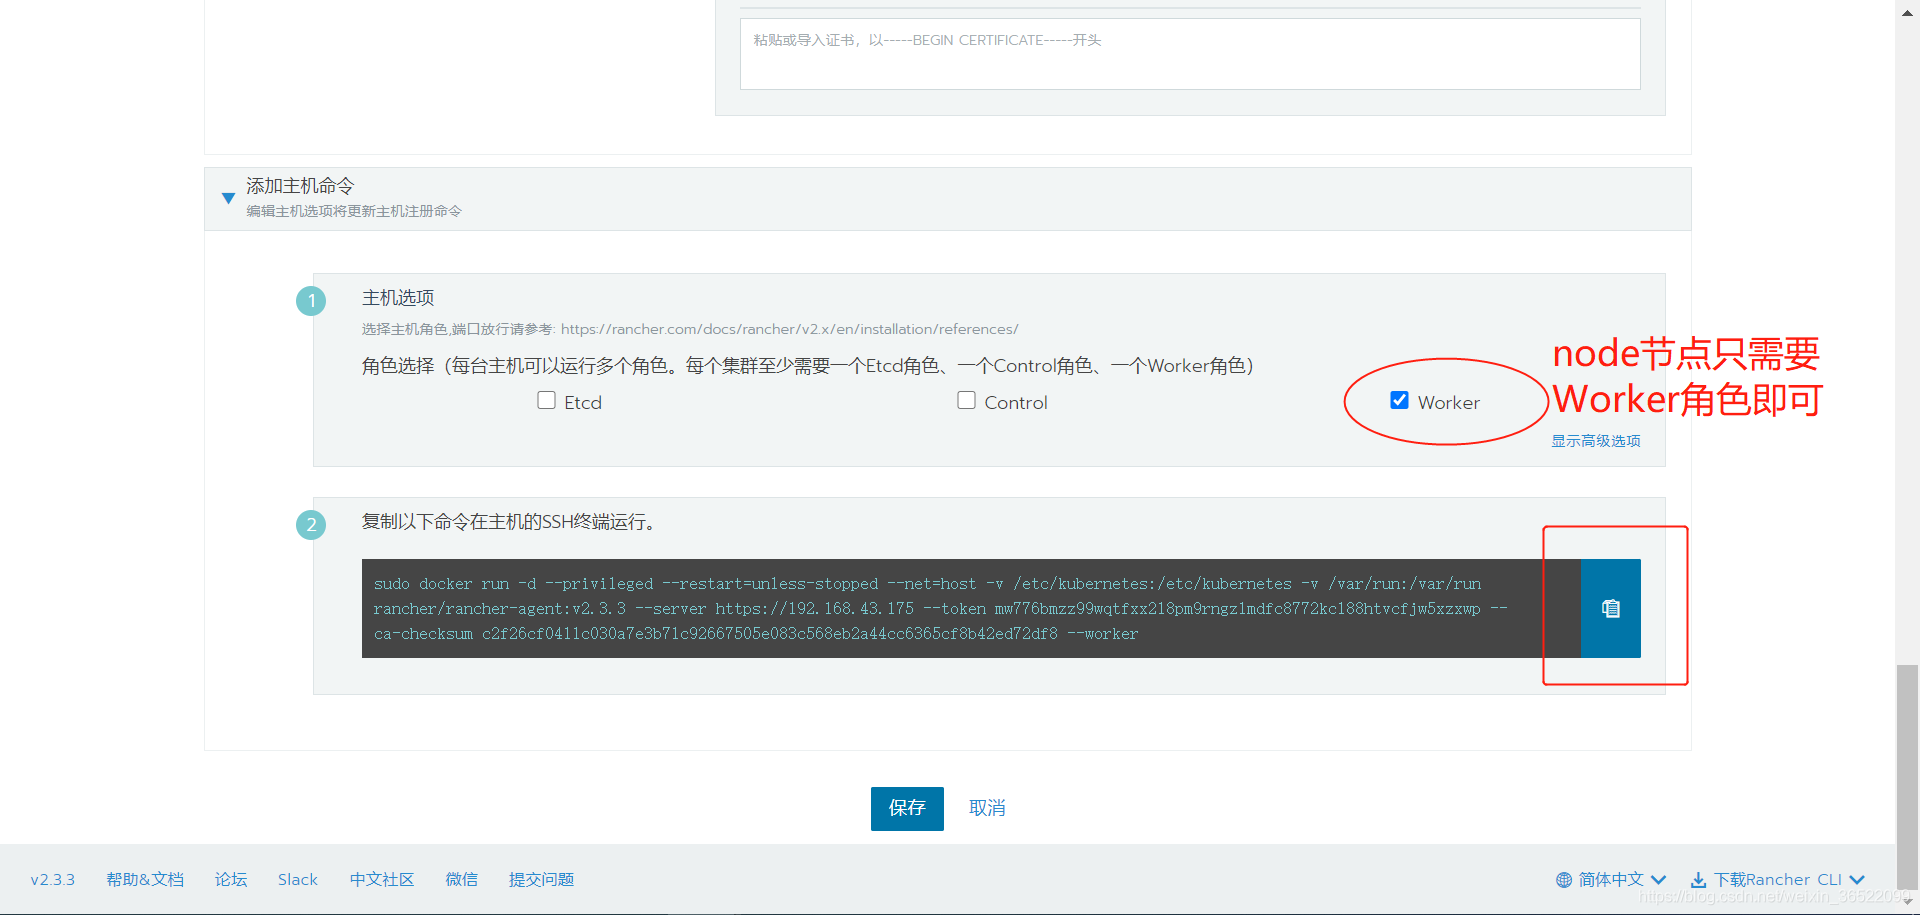Open the Slack footer link

coord(298,880)
